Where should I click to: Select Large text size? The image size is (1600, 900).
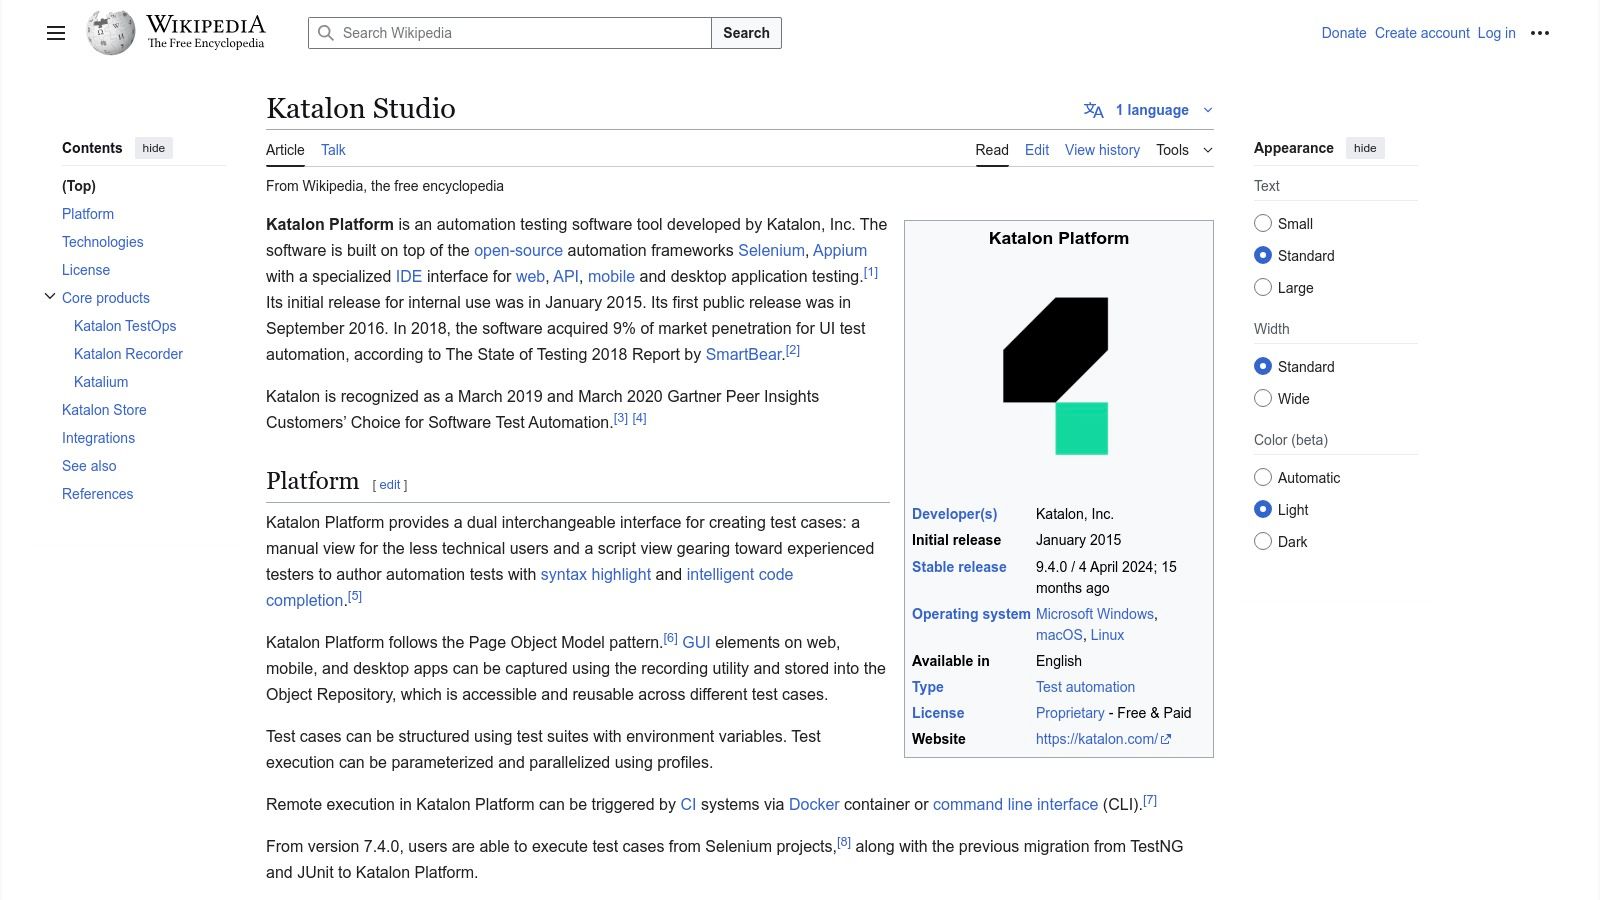(1263, 287)
